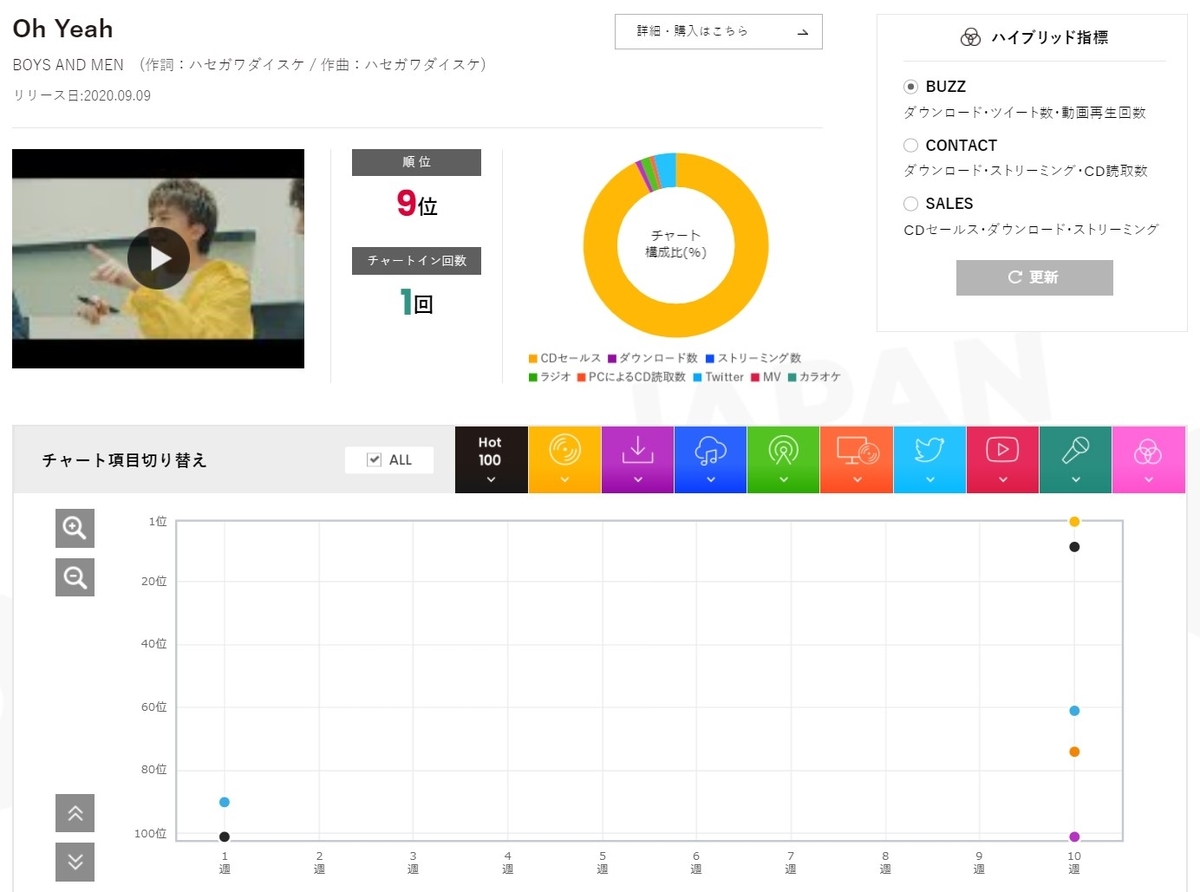Select the blue streaming cloud icon

pyautogui.click(x=710, y=459)
